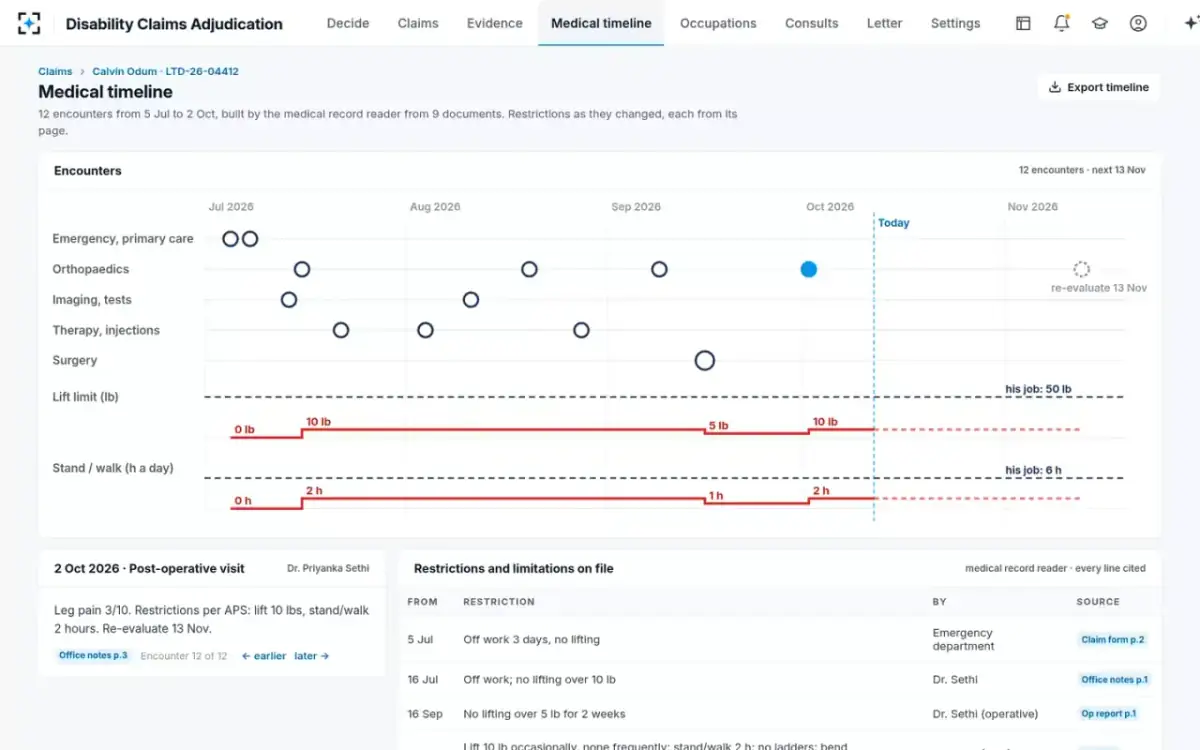Screen dimensions: 1200x750
Task: Select the July Orthopaedics encounter marker
Action: coord(302,269)
